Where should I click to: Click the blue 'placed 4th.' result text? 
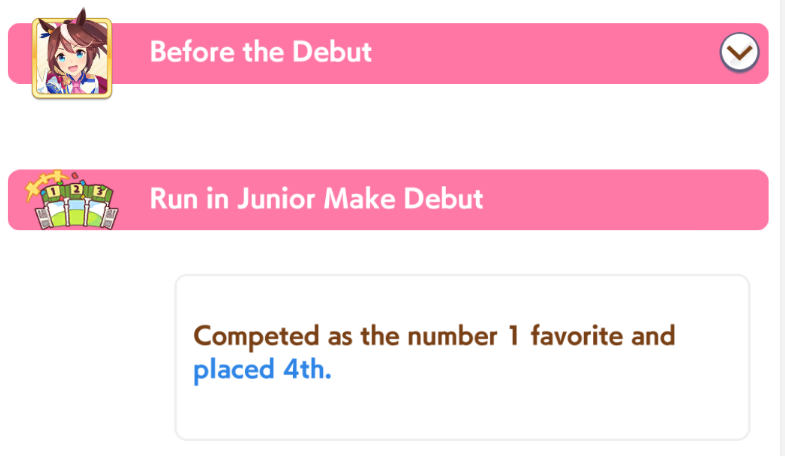pos(262,369)
